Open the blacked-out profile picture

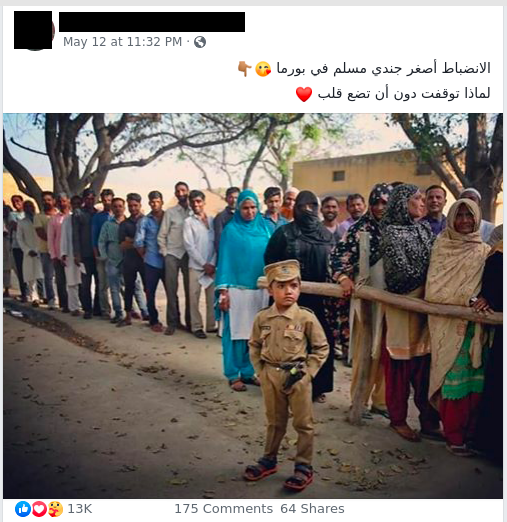click(33, 30)
